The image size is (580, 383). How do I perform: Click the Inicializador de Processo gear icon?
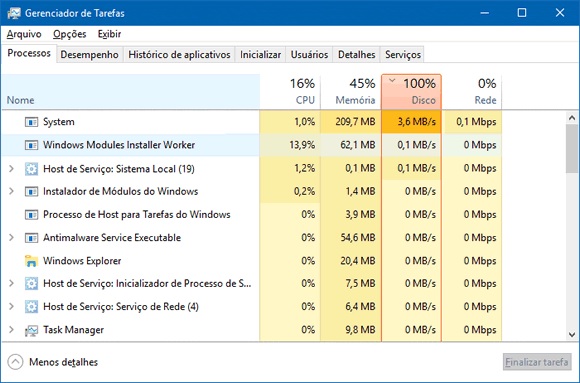coord(31,284)
